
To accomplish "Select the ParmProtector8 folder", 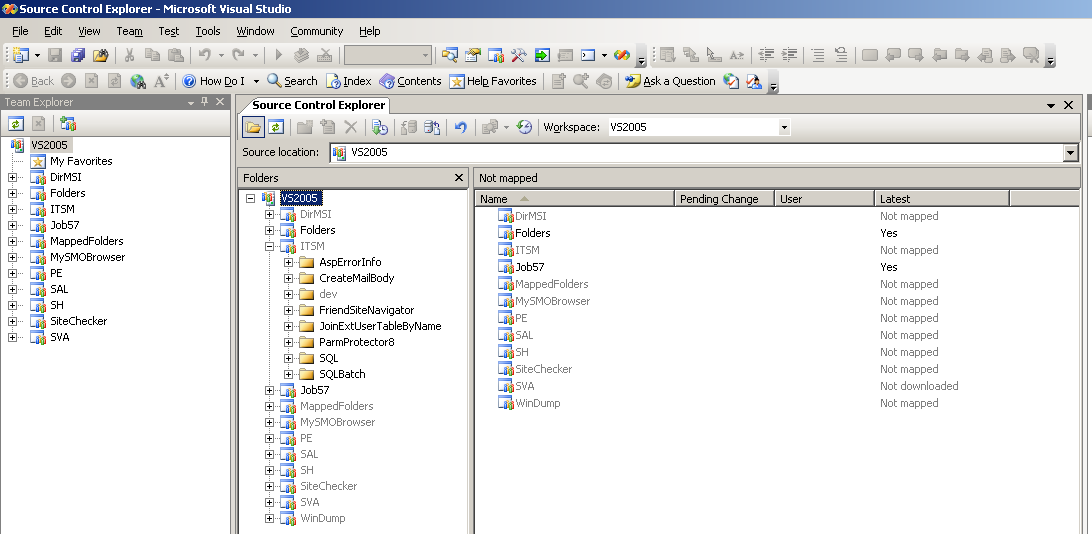I will pos(357,343).
